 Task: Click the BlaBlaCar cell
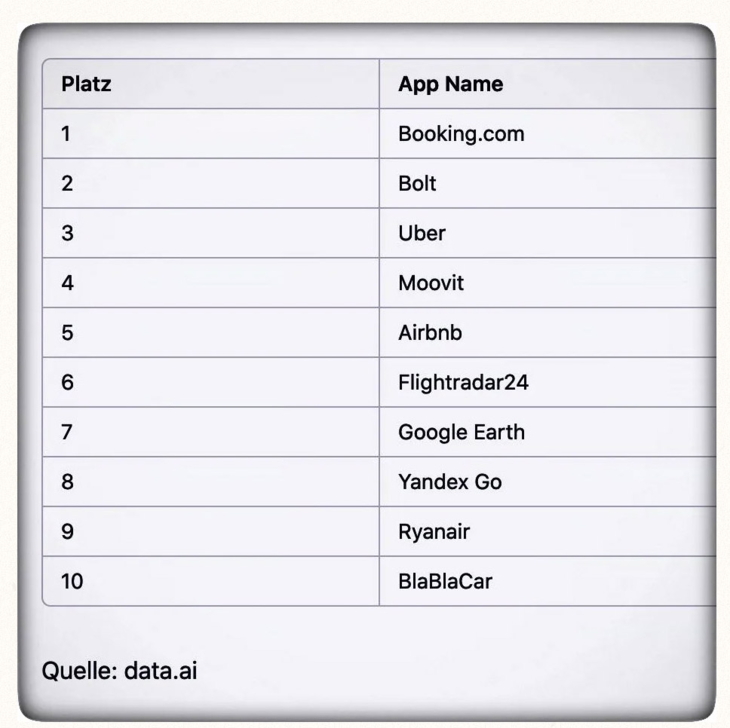click(445, 581)
